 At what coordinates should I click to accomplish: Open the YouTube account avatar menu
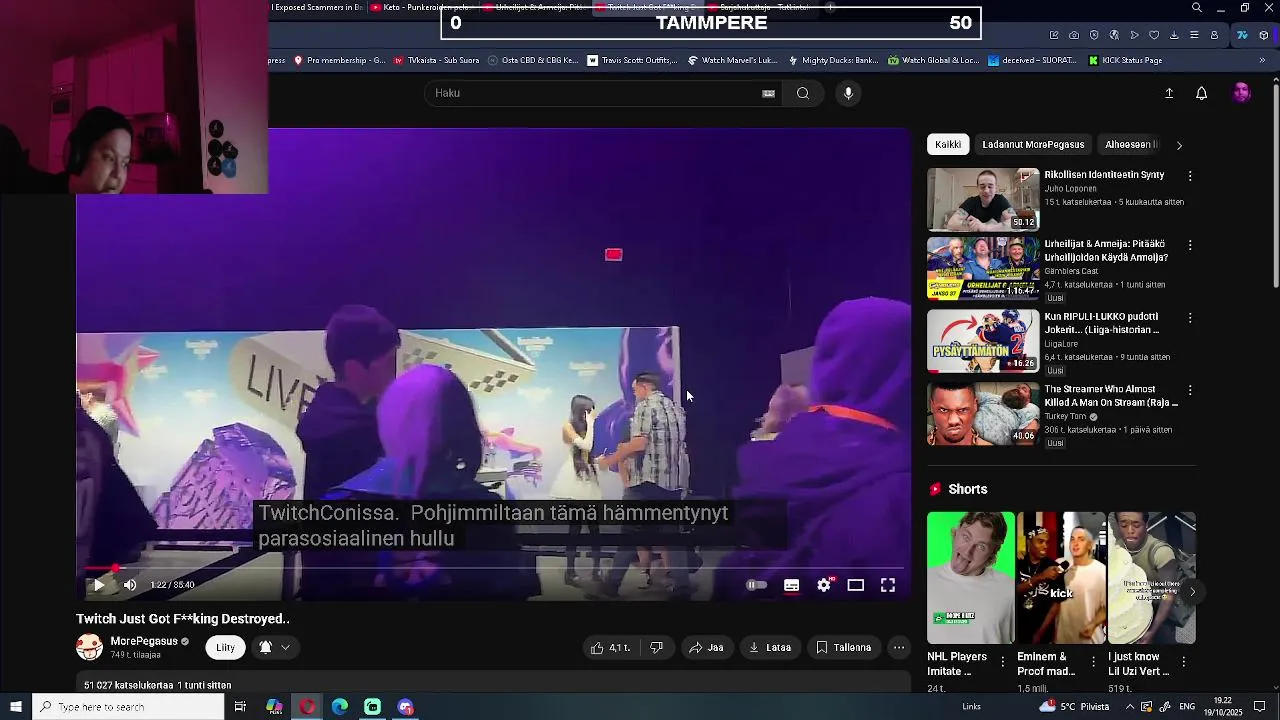coord(1242,93)
